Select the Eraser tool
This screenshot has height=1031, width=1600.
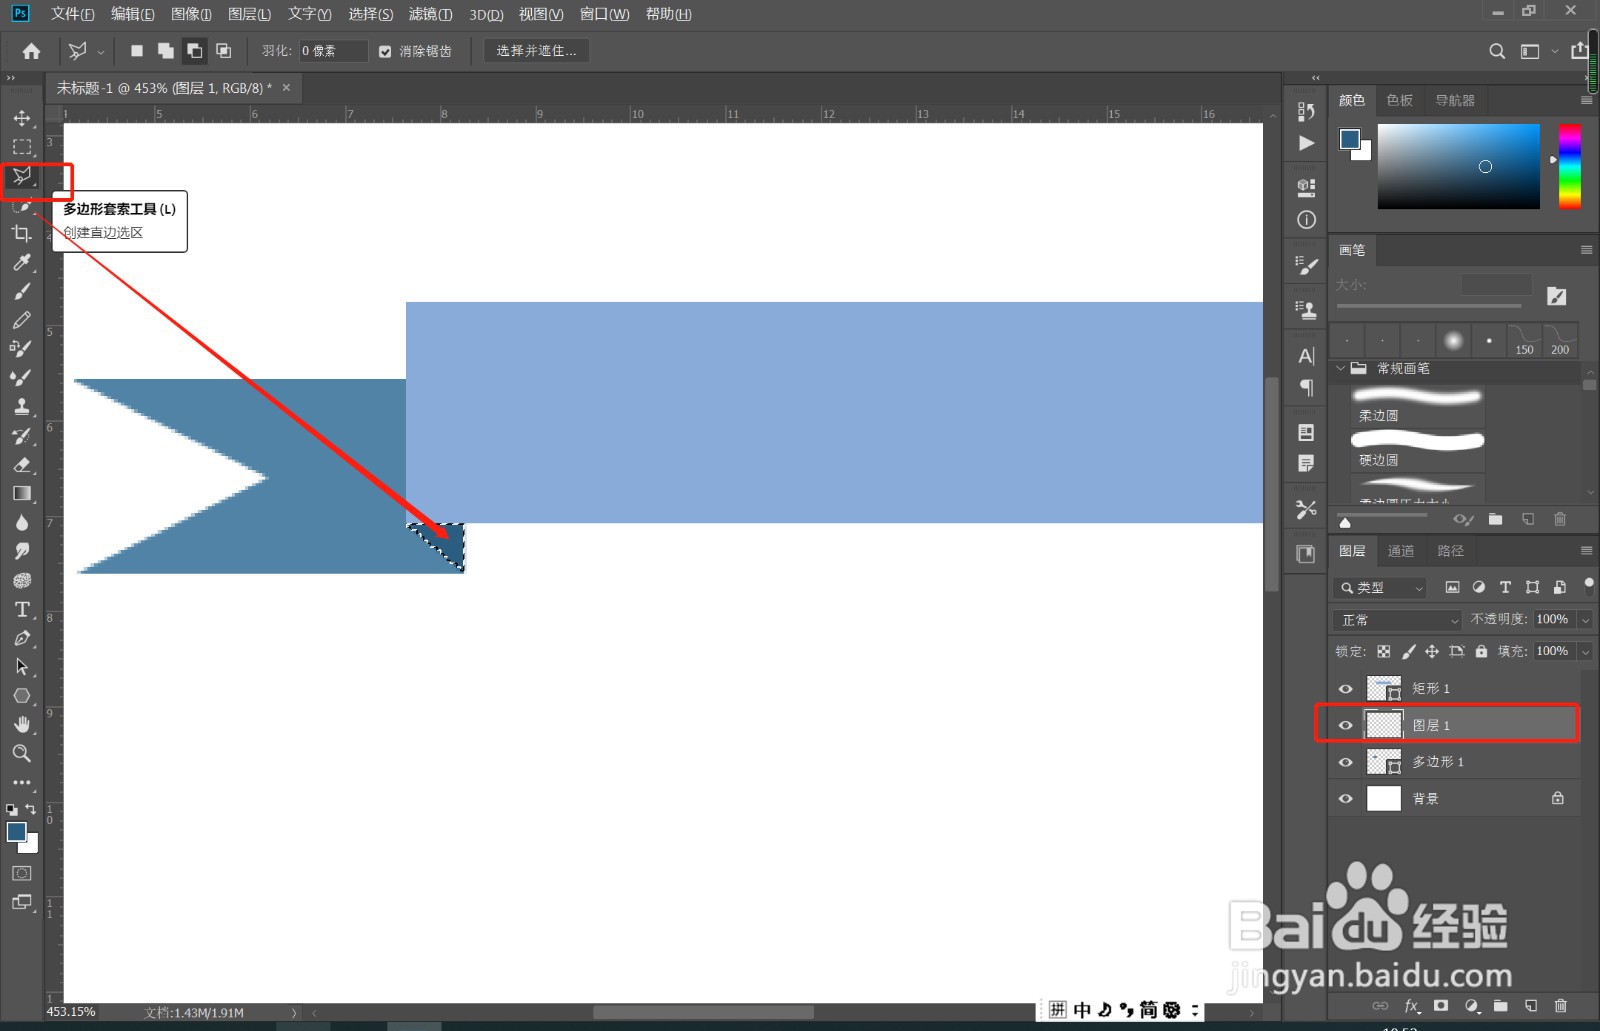tap(22, 464)
